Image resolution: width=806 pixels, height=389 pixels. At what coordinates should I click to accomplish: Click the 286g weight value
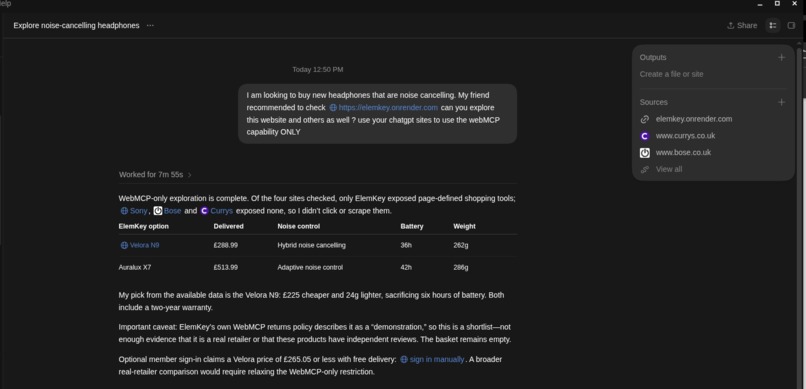(x=461, y=267)
